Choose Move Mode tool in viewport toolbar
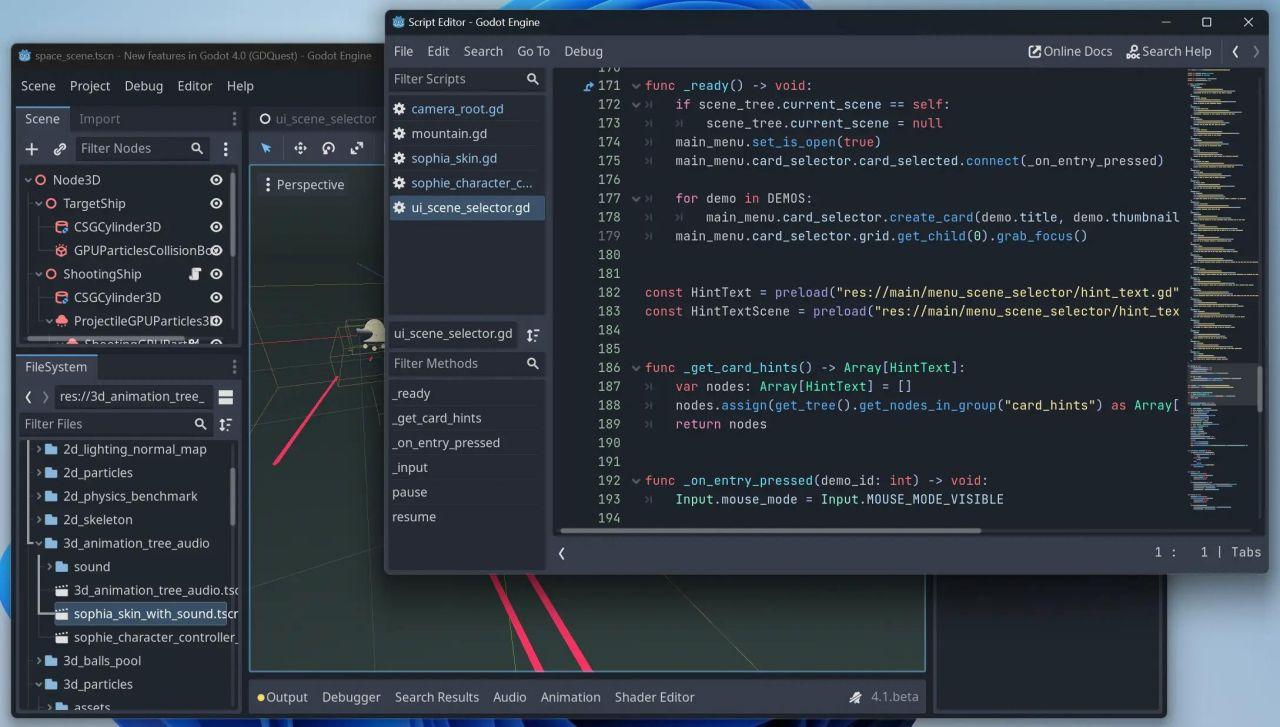This screenshot has width=1280, height=727. [x=299, y=148]
